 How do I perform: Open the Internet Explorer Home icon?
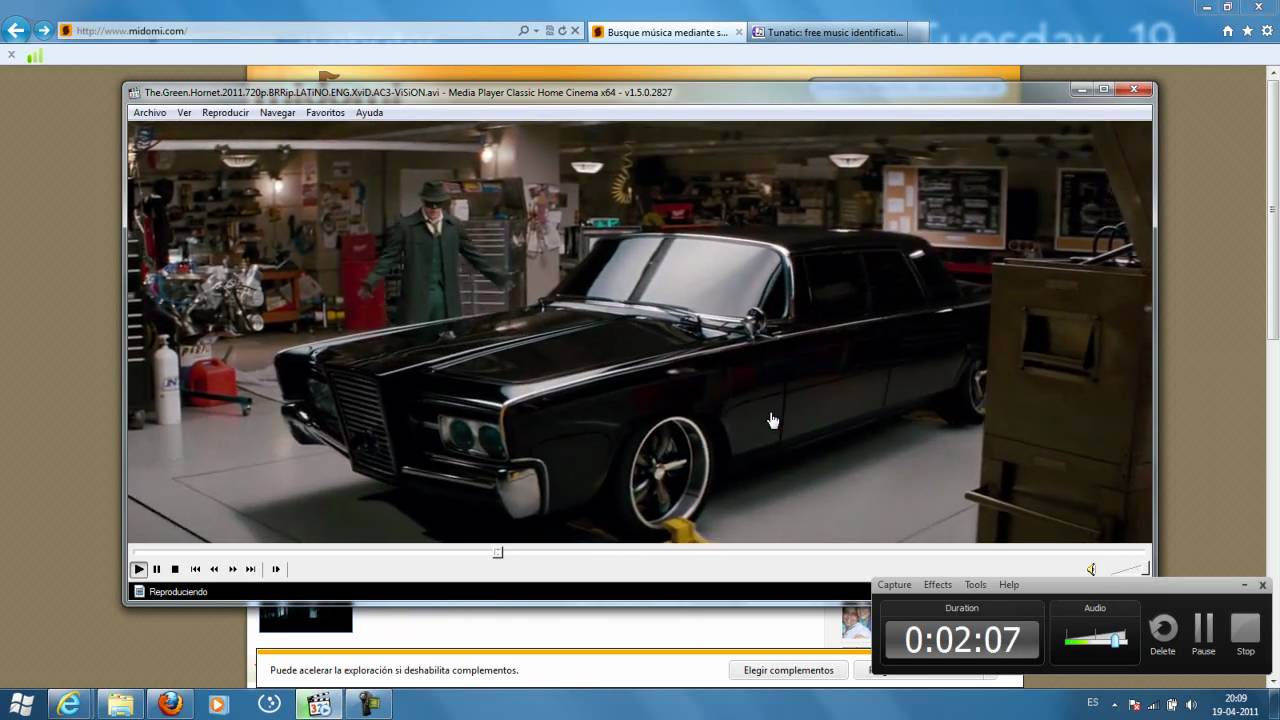pos(1228,31)
